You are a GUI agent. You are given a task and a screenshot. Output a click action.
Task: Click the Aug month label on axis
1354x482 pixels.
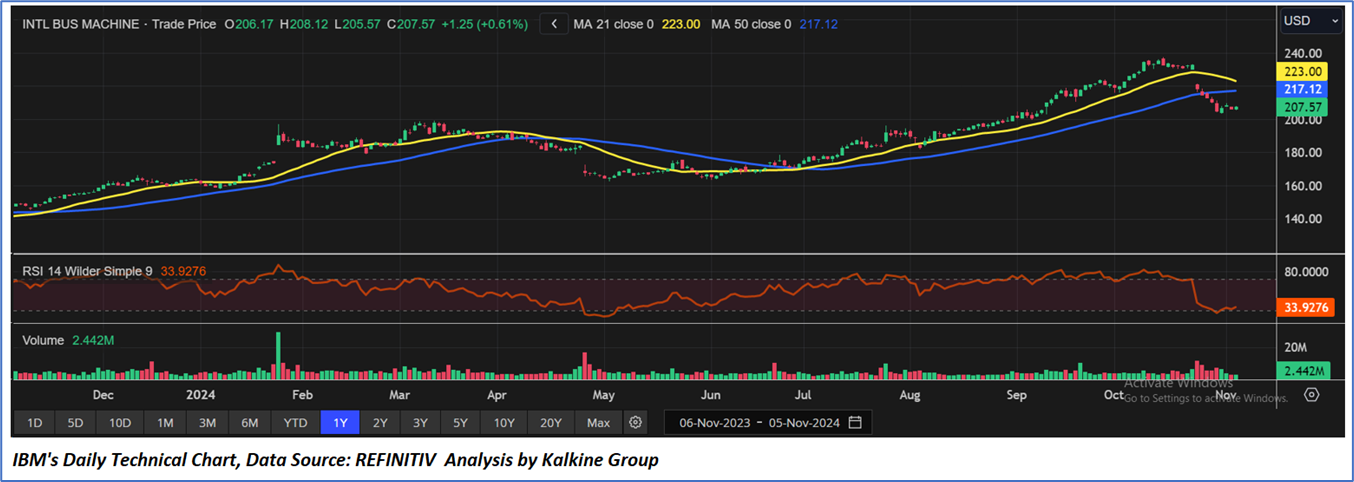tap(909, 395)
